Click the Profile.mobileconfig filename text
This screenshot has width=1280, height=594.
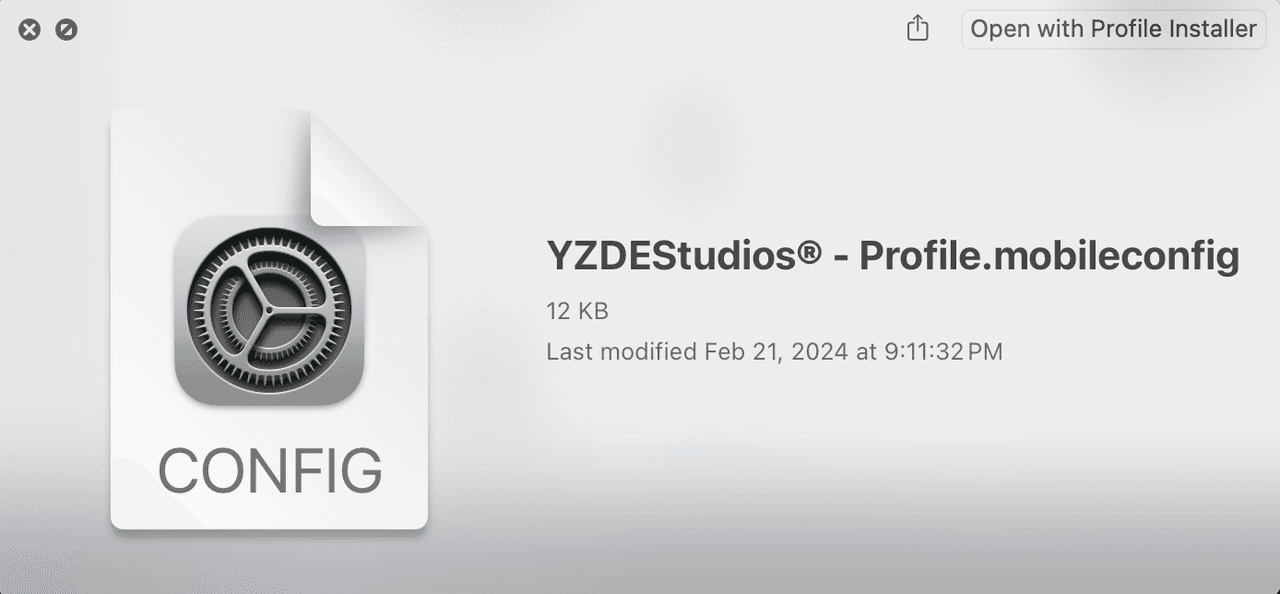click(x=1049, y=256)
